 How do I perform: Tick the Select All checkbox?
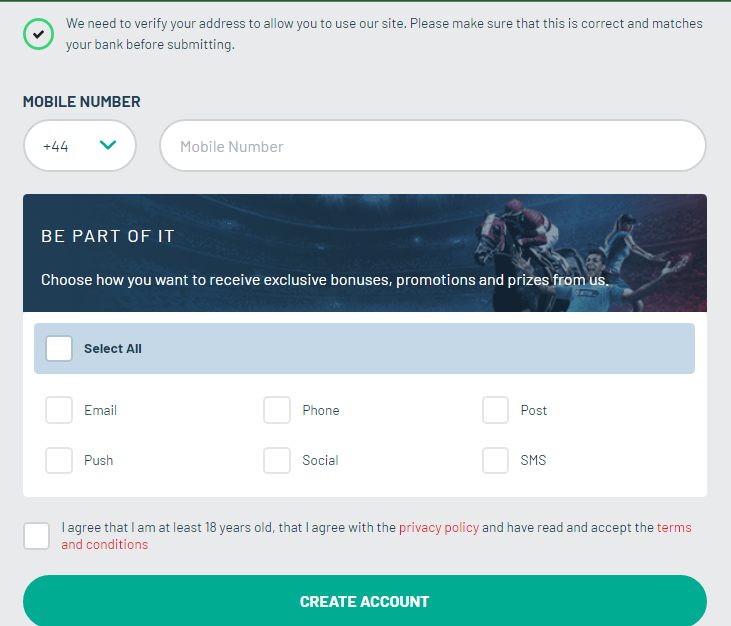[59, 349]
